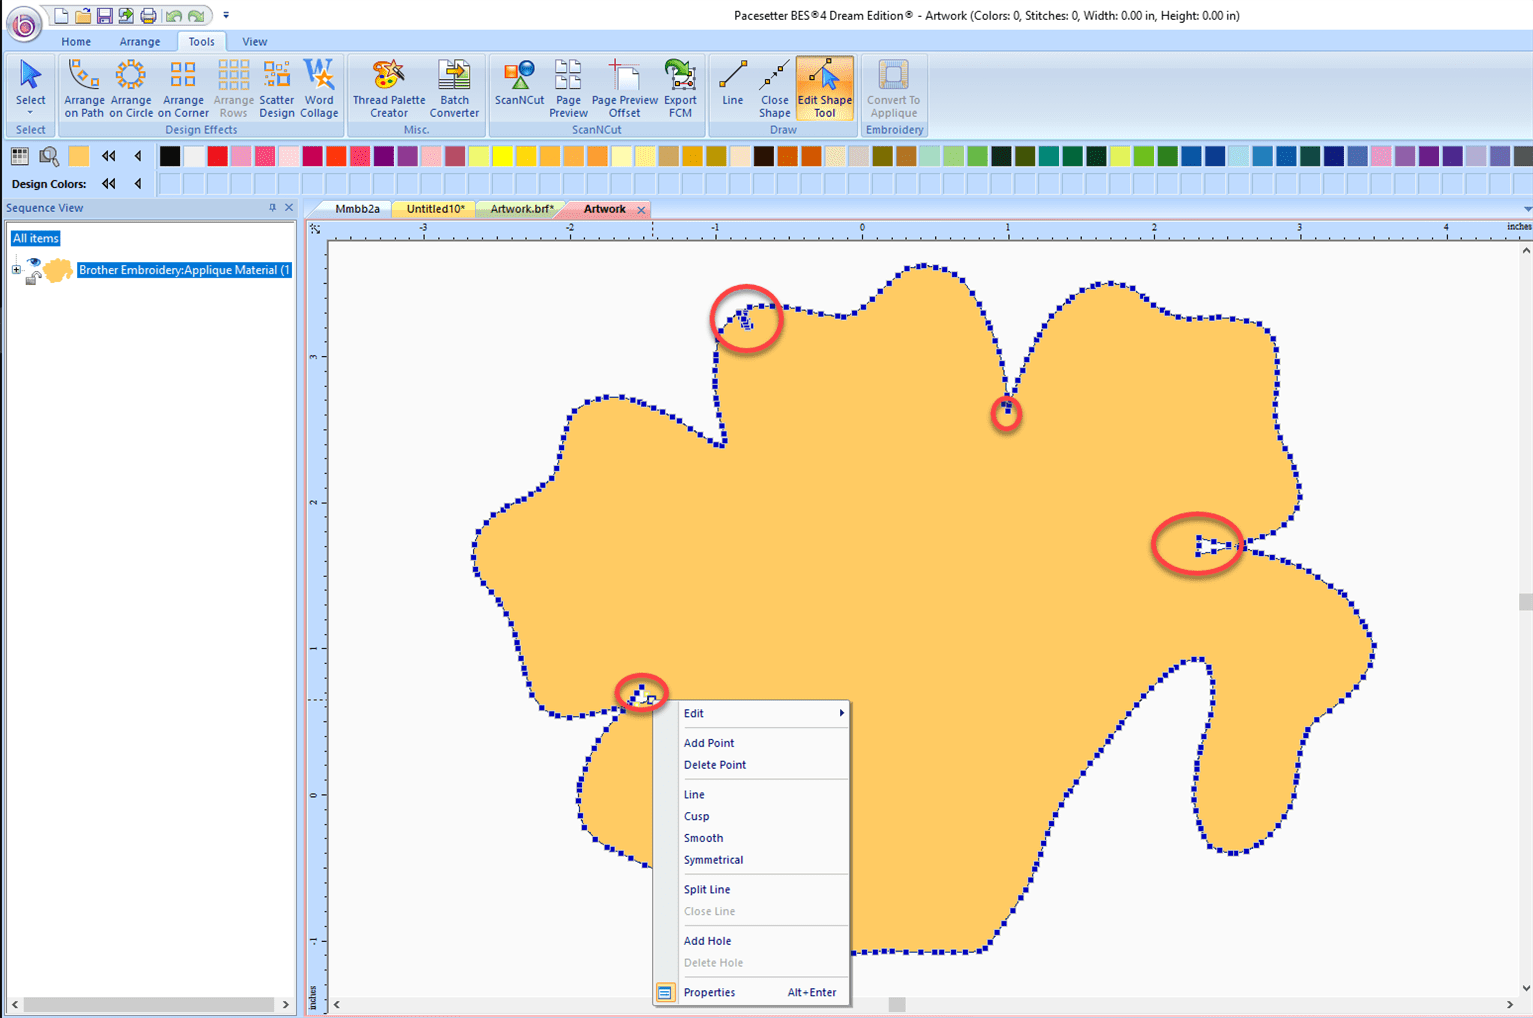
Task: Launch the Batch Converter
Action: point(454,88)
